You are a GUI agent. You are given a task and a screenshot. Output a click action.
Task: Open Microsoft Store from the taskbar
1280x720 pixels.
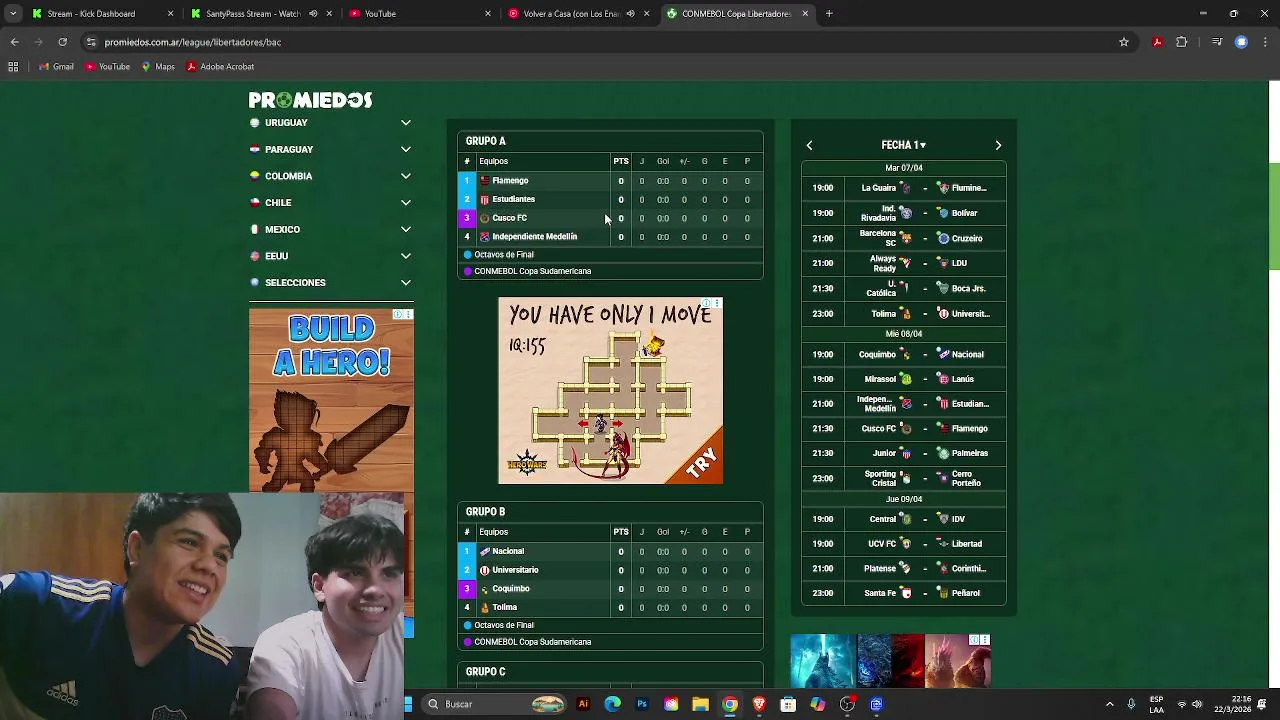pyautogui.click(x=788, y=704)
